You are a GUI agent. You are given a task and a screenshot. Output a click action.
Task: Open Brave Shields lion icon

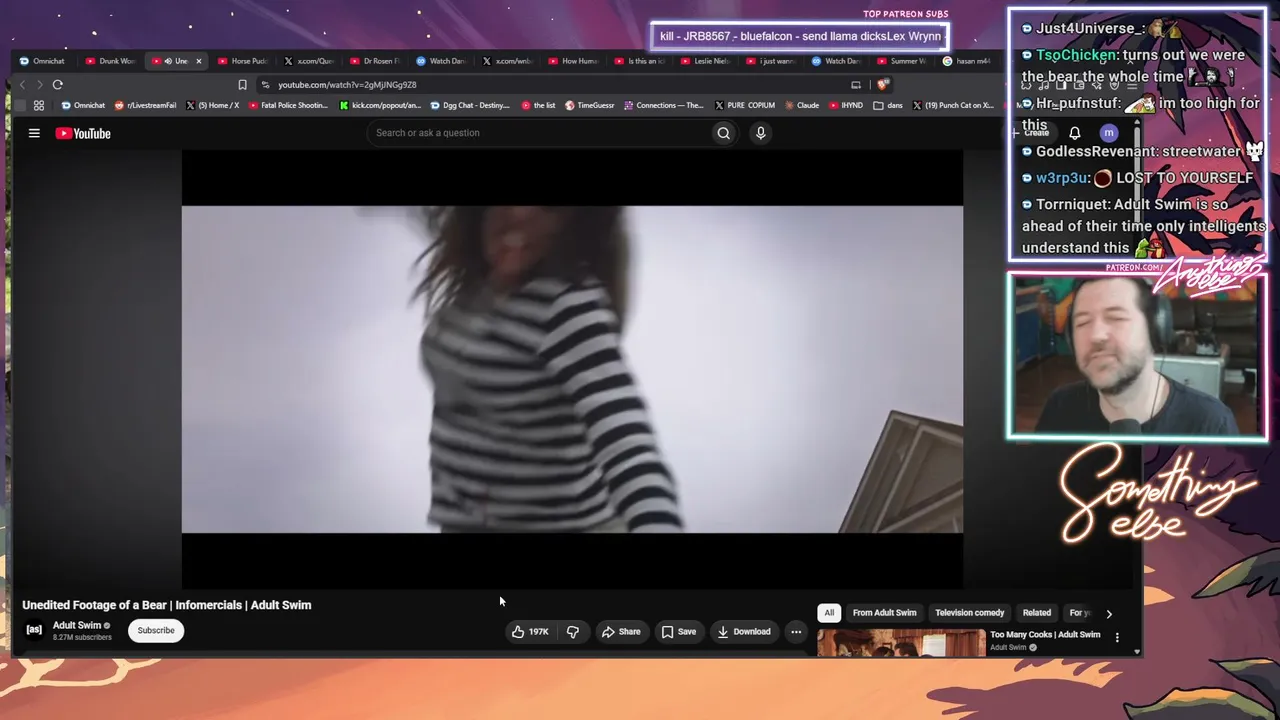(881, 85)
